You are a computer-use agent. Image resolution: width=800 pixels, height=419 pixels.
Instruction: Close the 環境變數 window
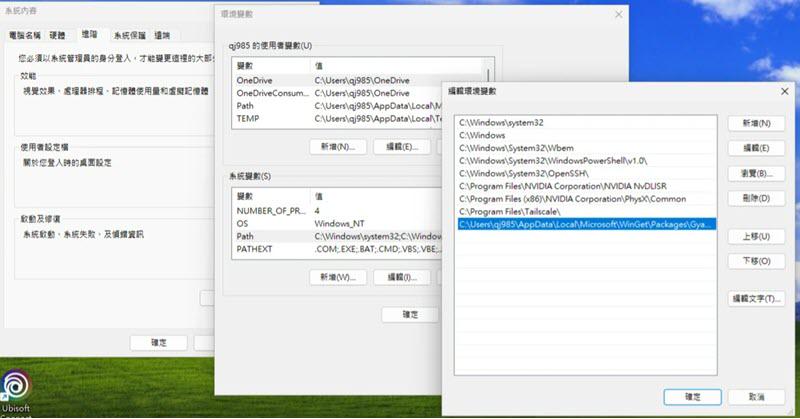pyautogui.click(x=618, y=14)
